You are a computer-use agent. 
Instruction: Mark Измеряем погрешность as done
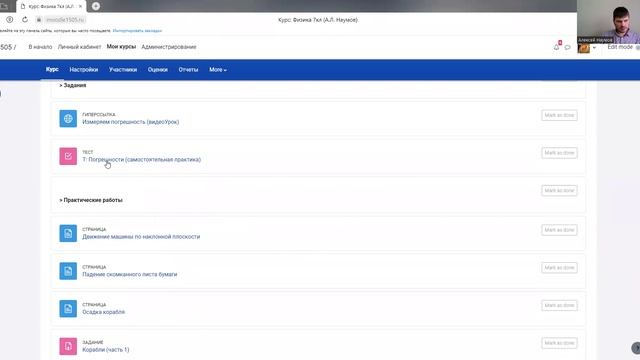point(559,115)
